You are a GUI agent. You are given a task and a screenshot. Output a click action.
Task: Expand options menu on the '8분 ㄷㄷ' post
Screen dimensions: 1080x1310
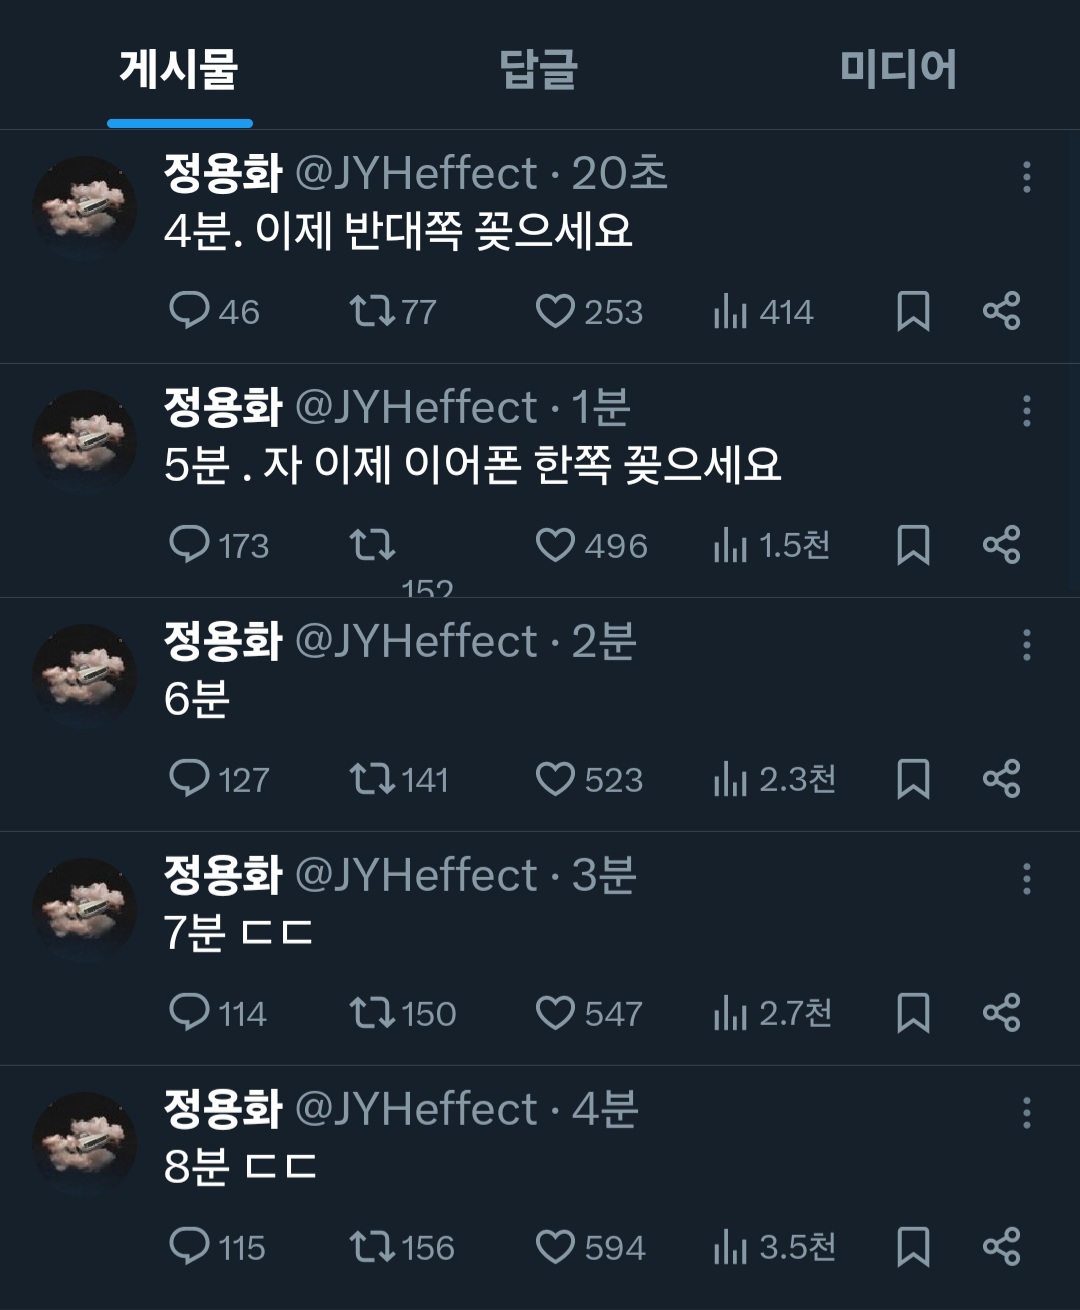tap(1026, 1113)
